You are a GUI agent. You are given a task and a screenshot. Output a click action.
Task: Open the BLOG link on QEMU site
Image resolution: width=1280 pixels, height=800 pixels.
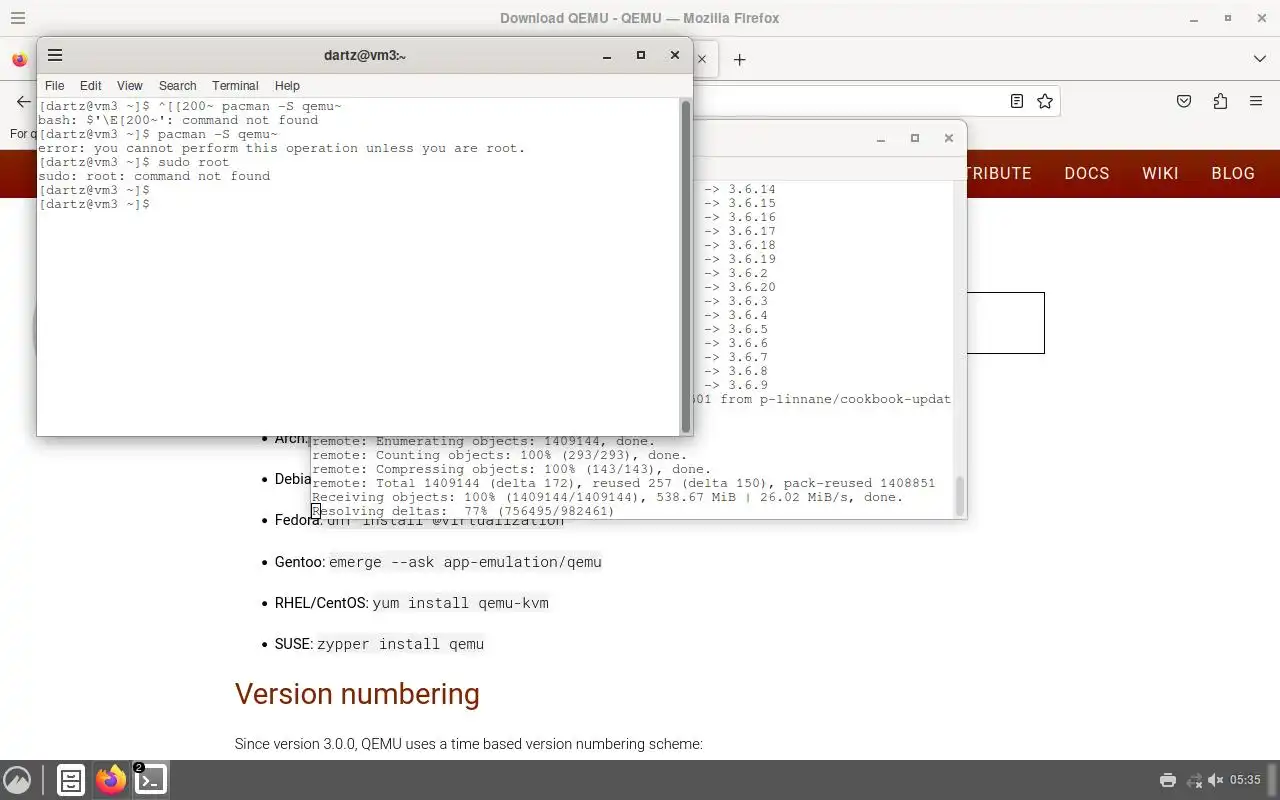click(1233, 173)
